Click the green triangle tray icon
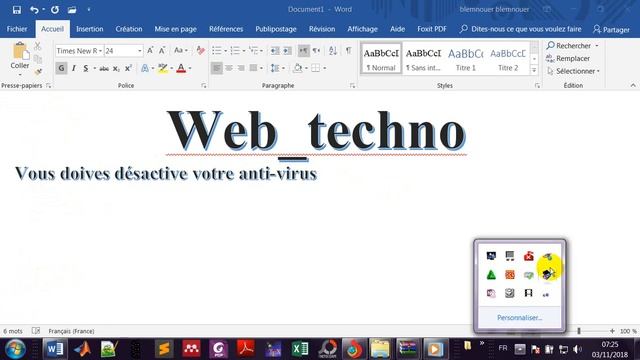Screen dimensions: 640x360 [491, 275]
